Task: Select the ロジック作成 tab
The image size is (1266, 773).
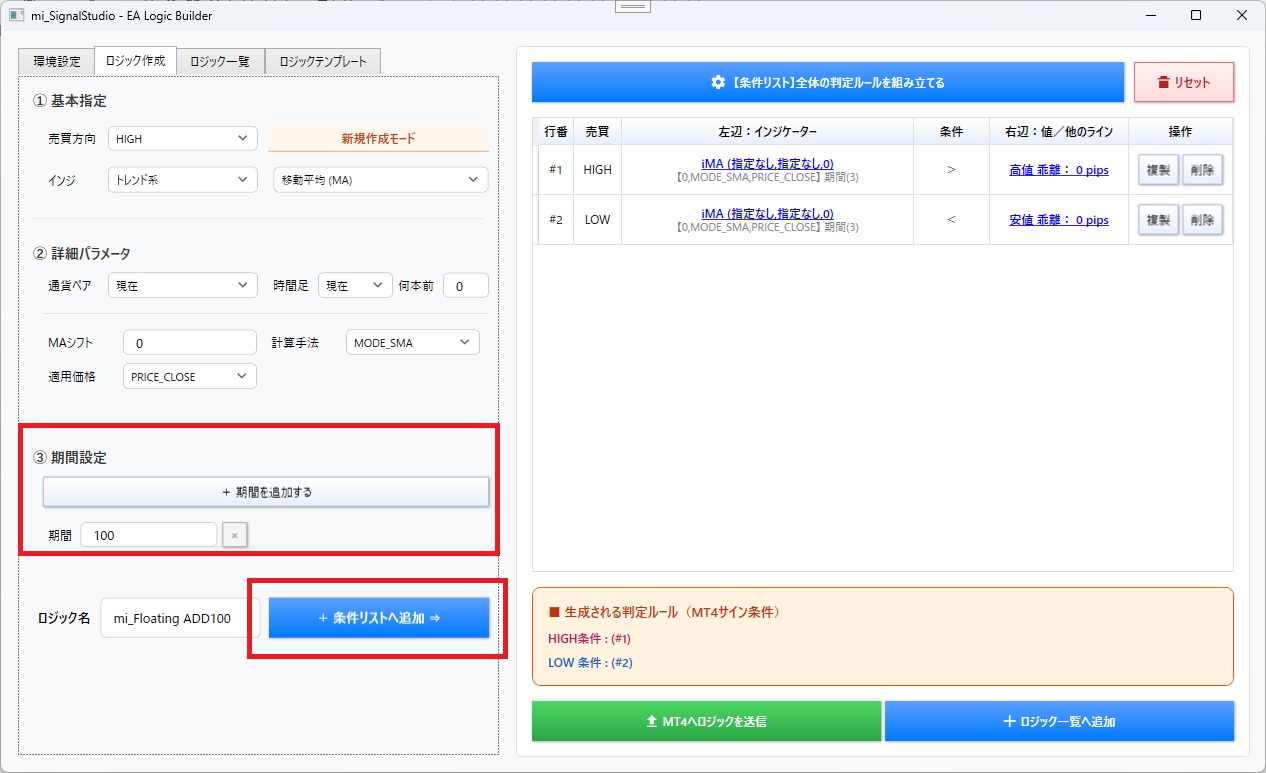Action: pos(135,60)
